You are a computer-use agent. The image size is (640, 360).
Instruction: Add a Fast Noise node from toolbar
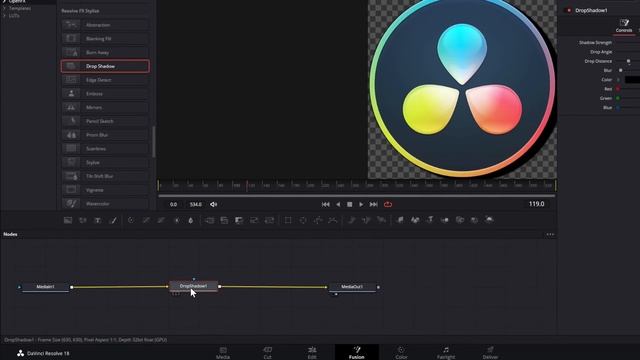pyautogui.click(x=83, y=220)
